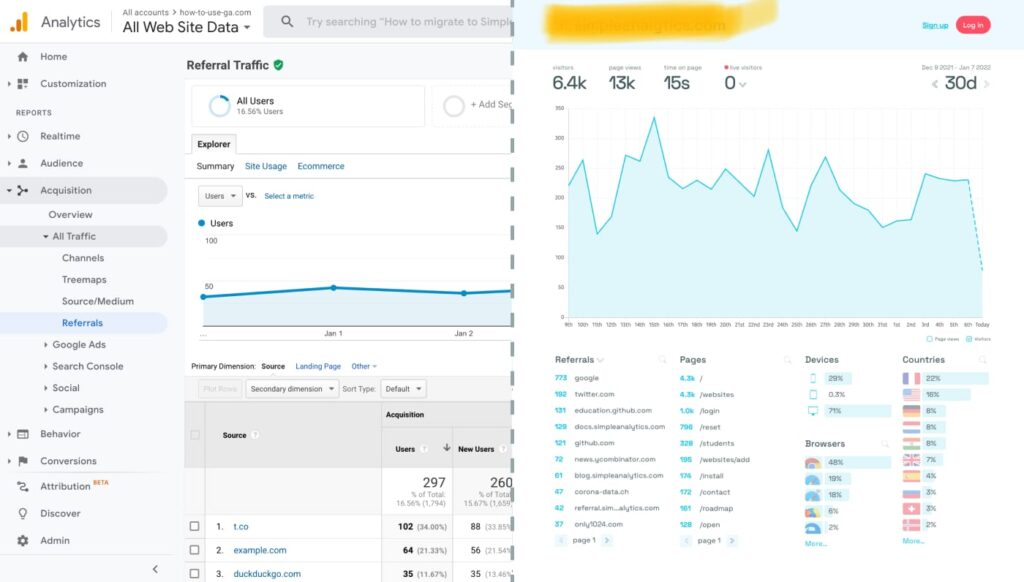Click the Referrals search magnifier icon
Image resolution: width=1024 pixels, height=582 pixels.
click(662, 360)
